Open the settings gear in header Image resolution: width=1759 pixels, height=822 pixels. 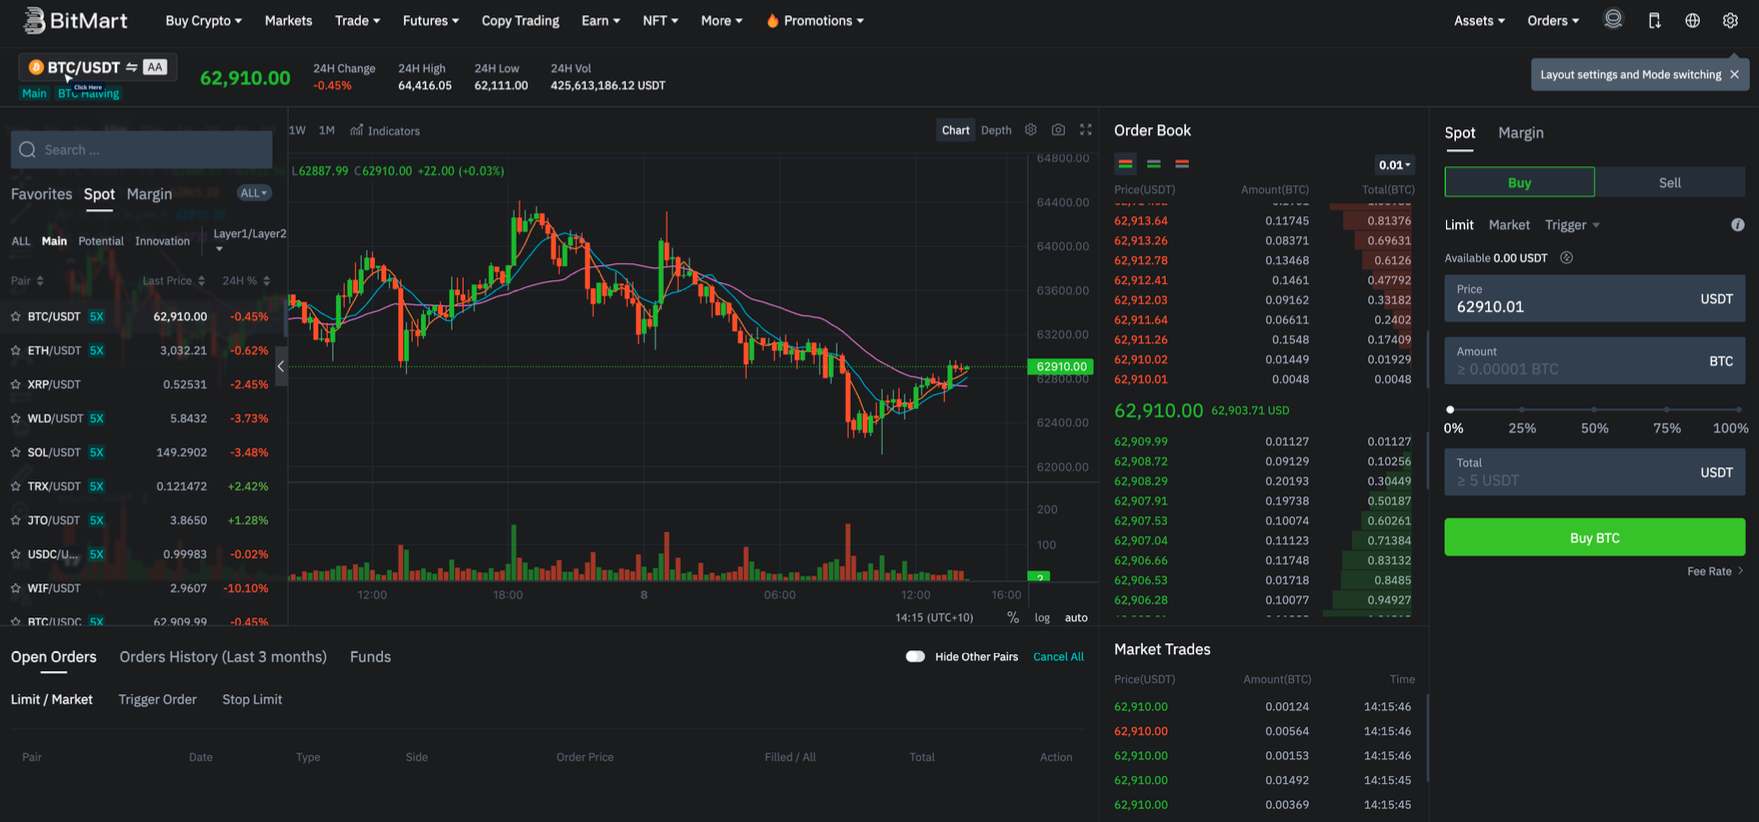1730,20
